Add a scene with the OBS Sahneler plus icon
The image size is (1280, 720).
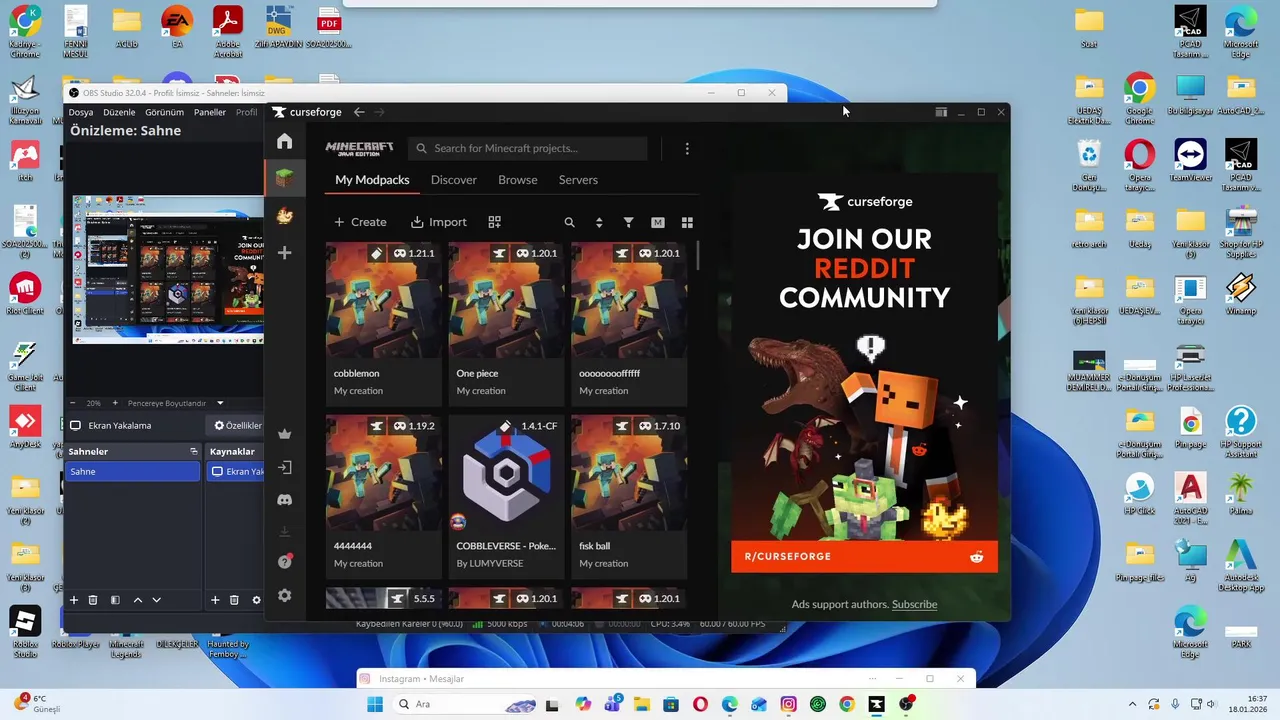pyautogui.click(x=74, y=600)
